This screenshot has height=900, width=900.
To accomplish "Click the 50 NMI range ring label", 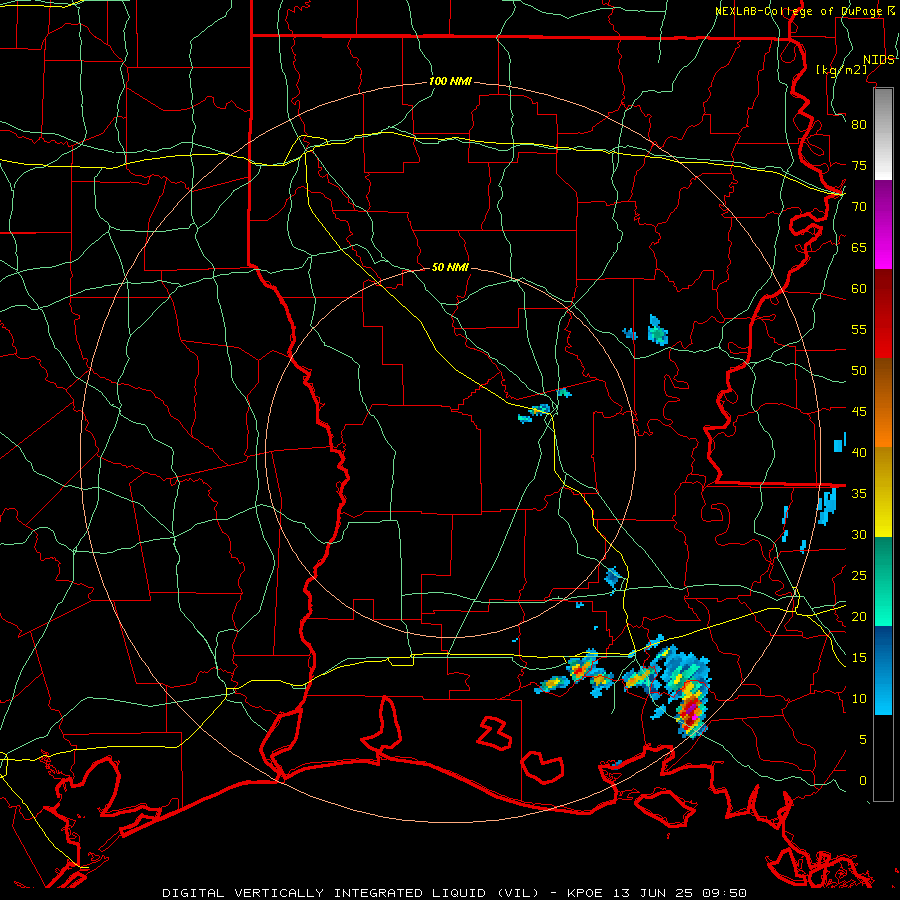I will [450, 267].
